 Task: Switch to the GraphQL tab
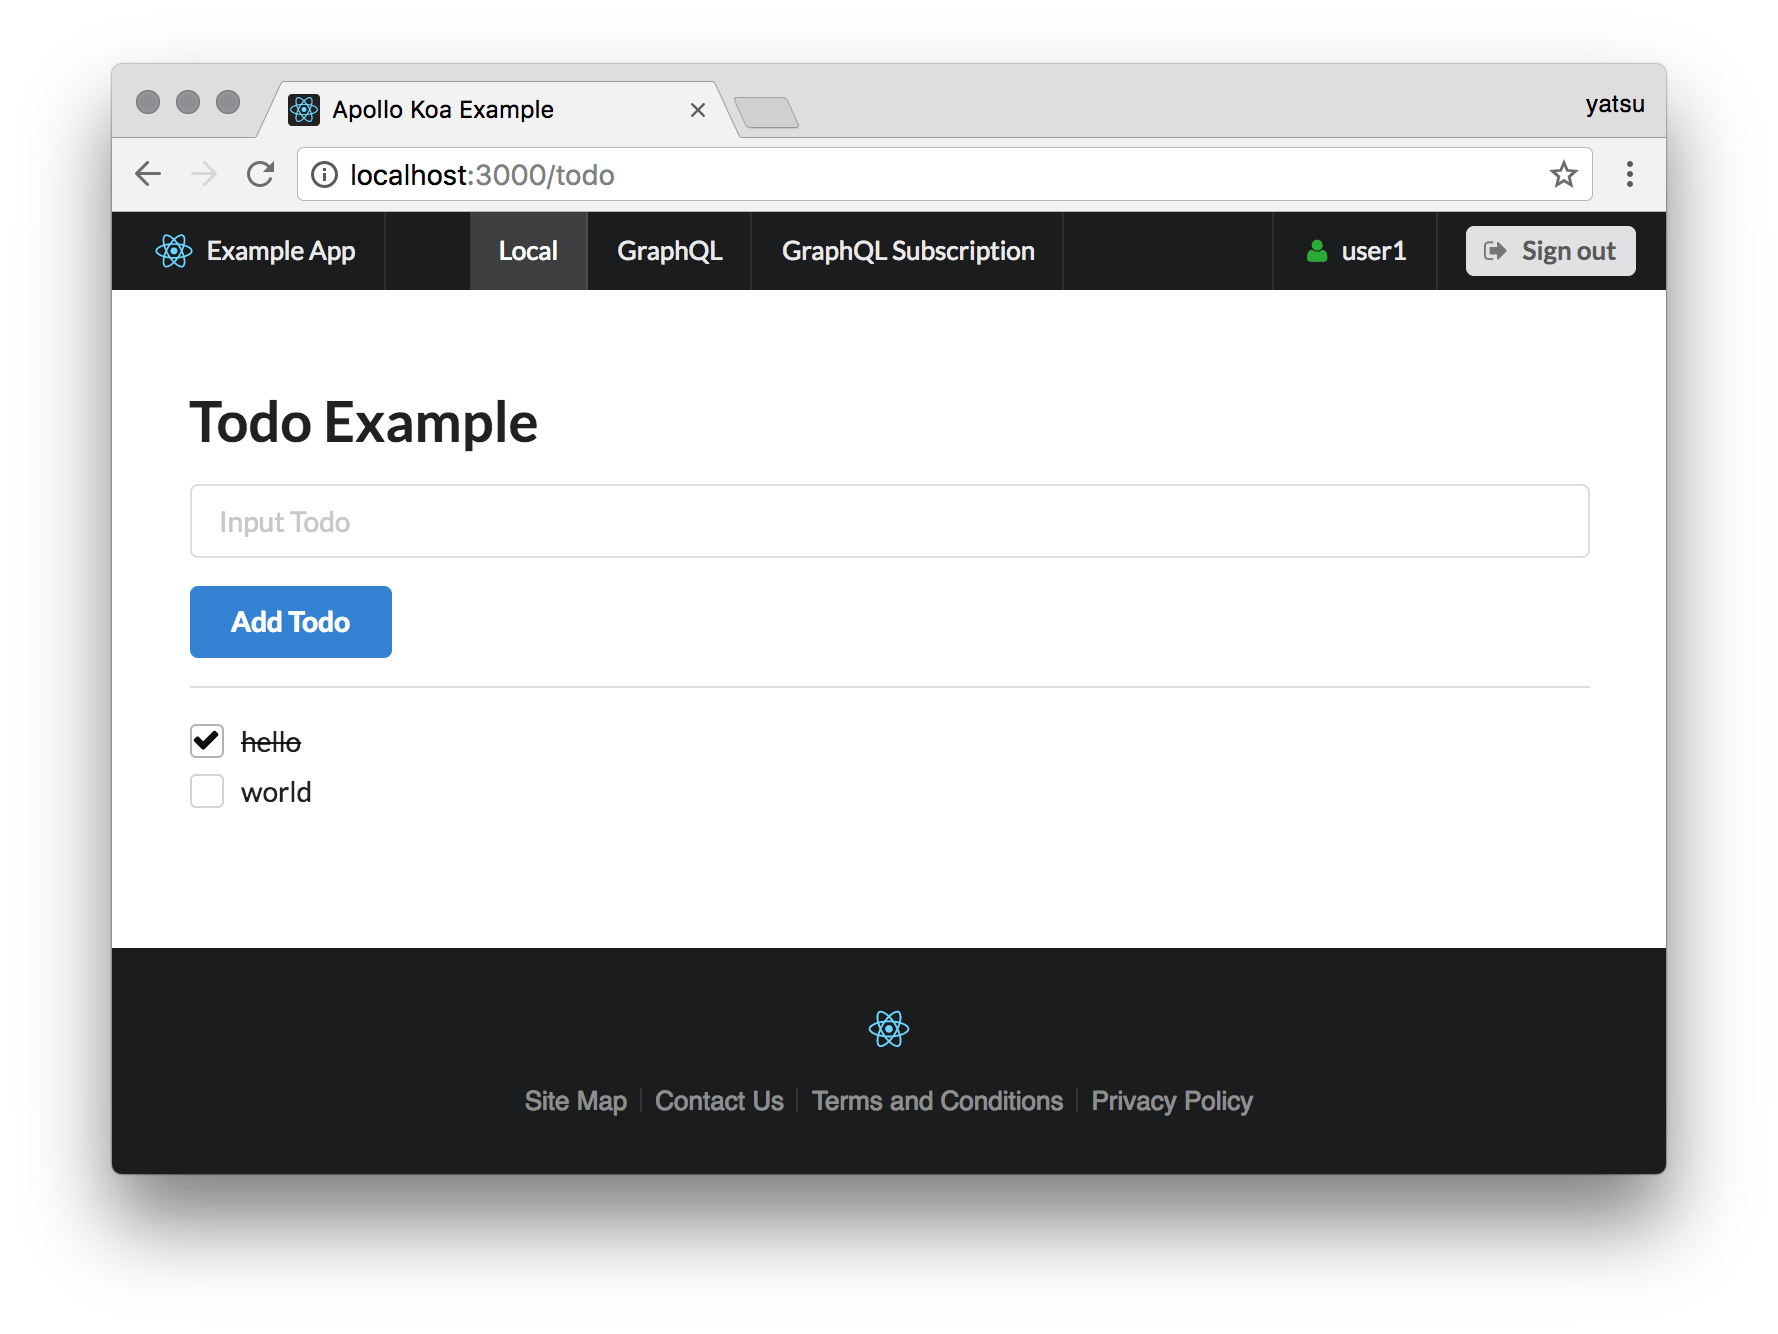point(669,251)
